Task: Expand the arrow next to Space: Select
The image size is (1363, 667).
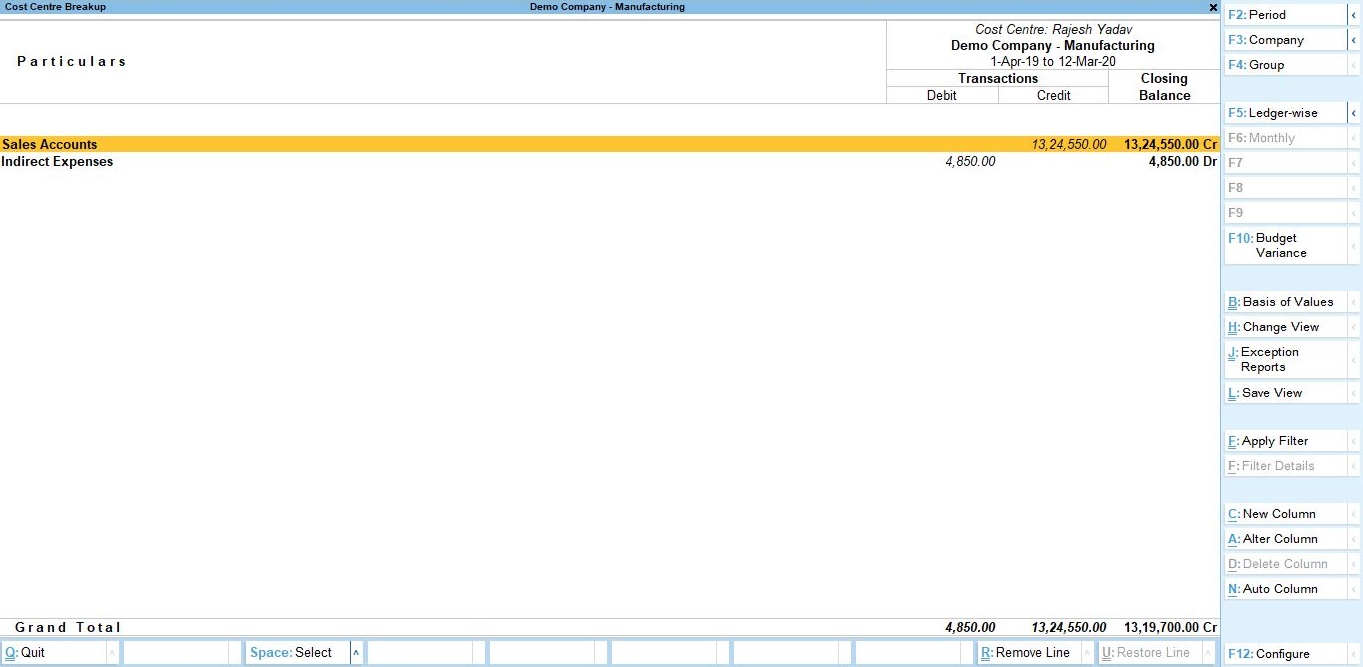Action: pyautogui.click(x=356, y=652)
